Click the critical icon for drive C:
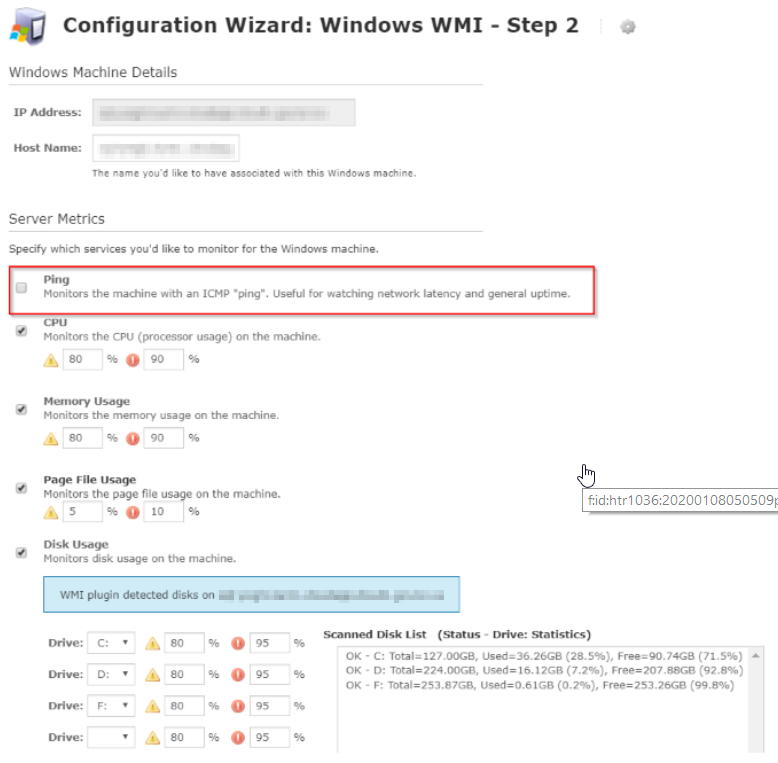 click(x=238, y=643)
